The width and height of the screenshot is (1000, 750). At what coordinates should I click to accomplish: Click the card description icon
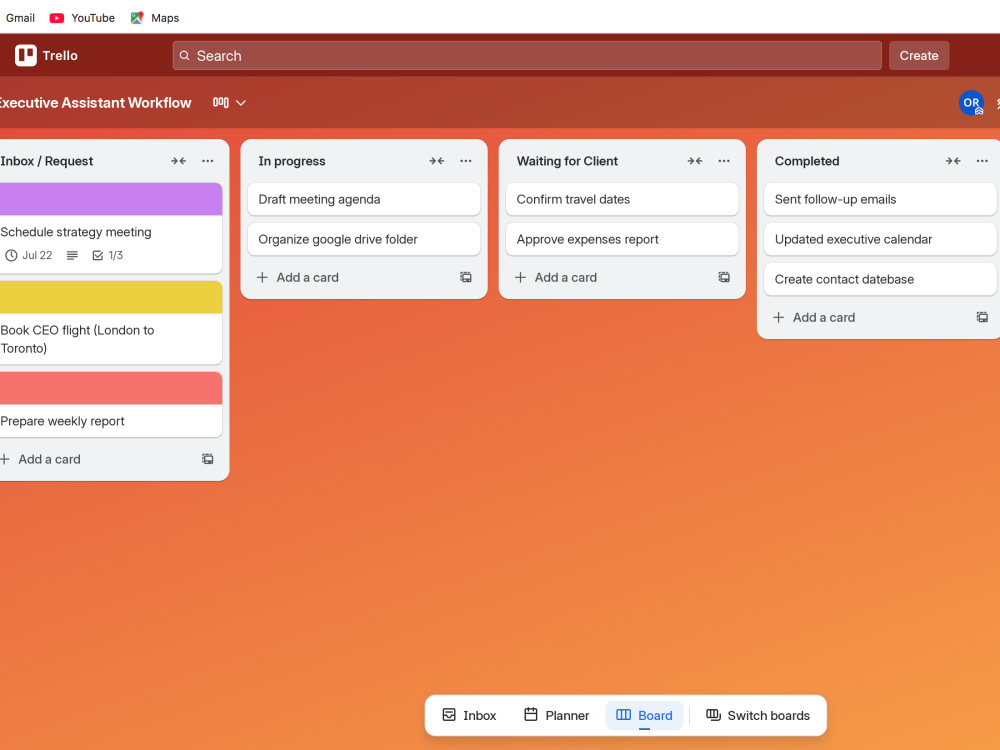point(72,255)
